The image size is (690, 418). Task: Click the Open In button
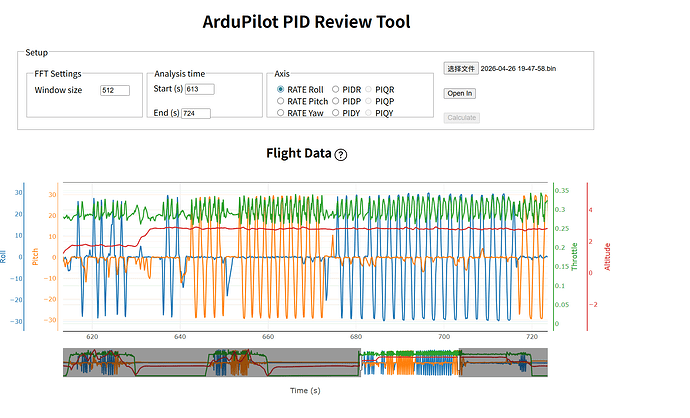point(459,93)
